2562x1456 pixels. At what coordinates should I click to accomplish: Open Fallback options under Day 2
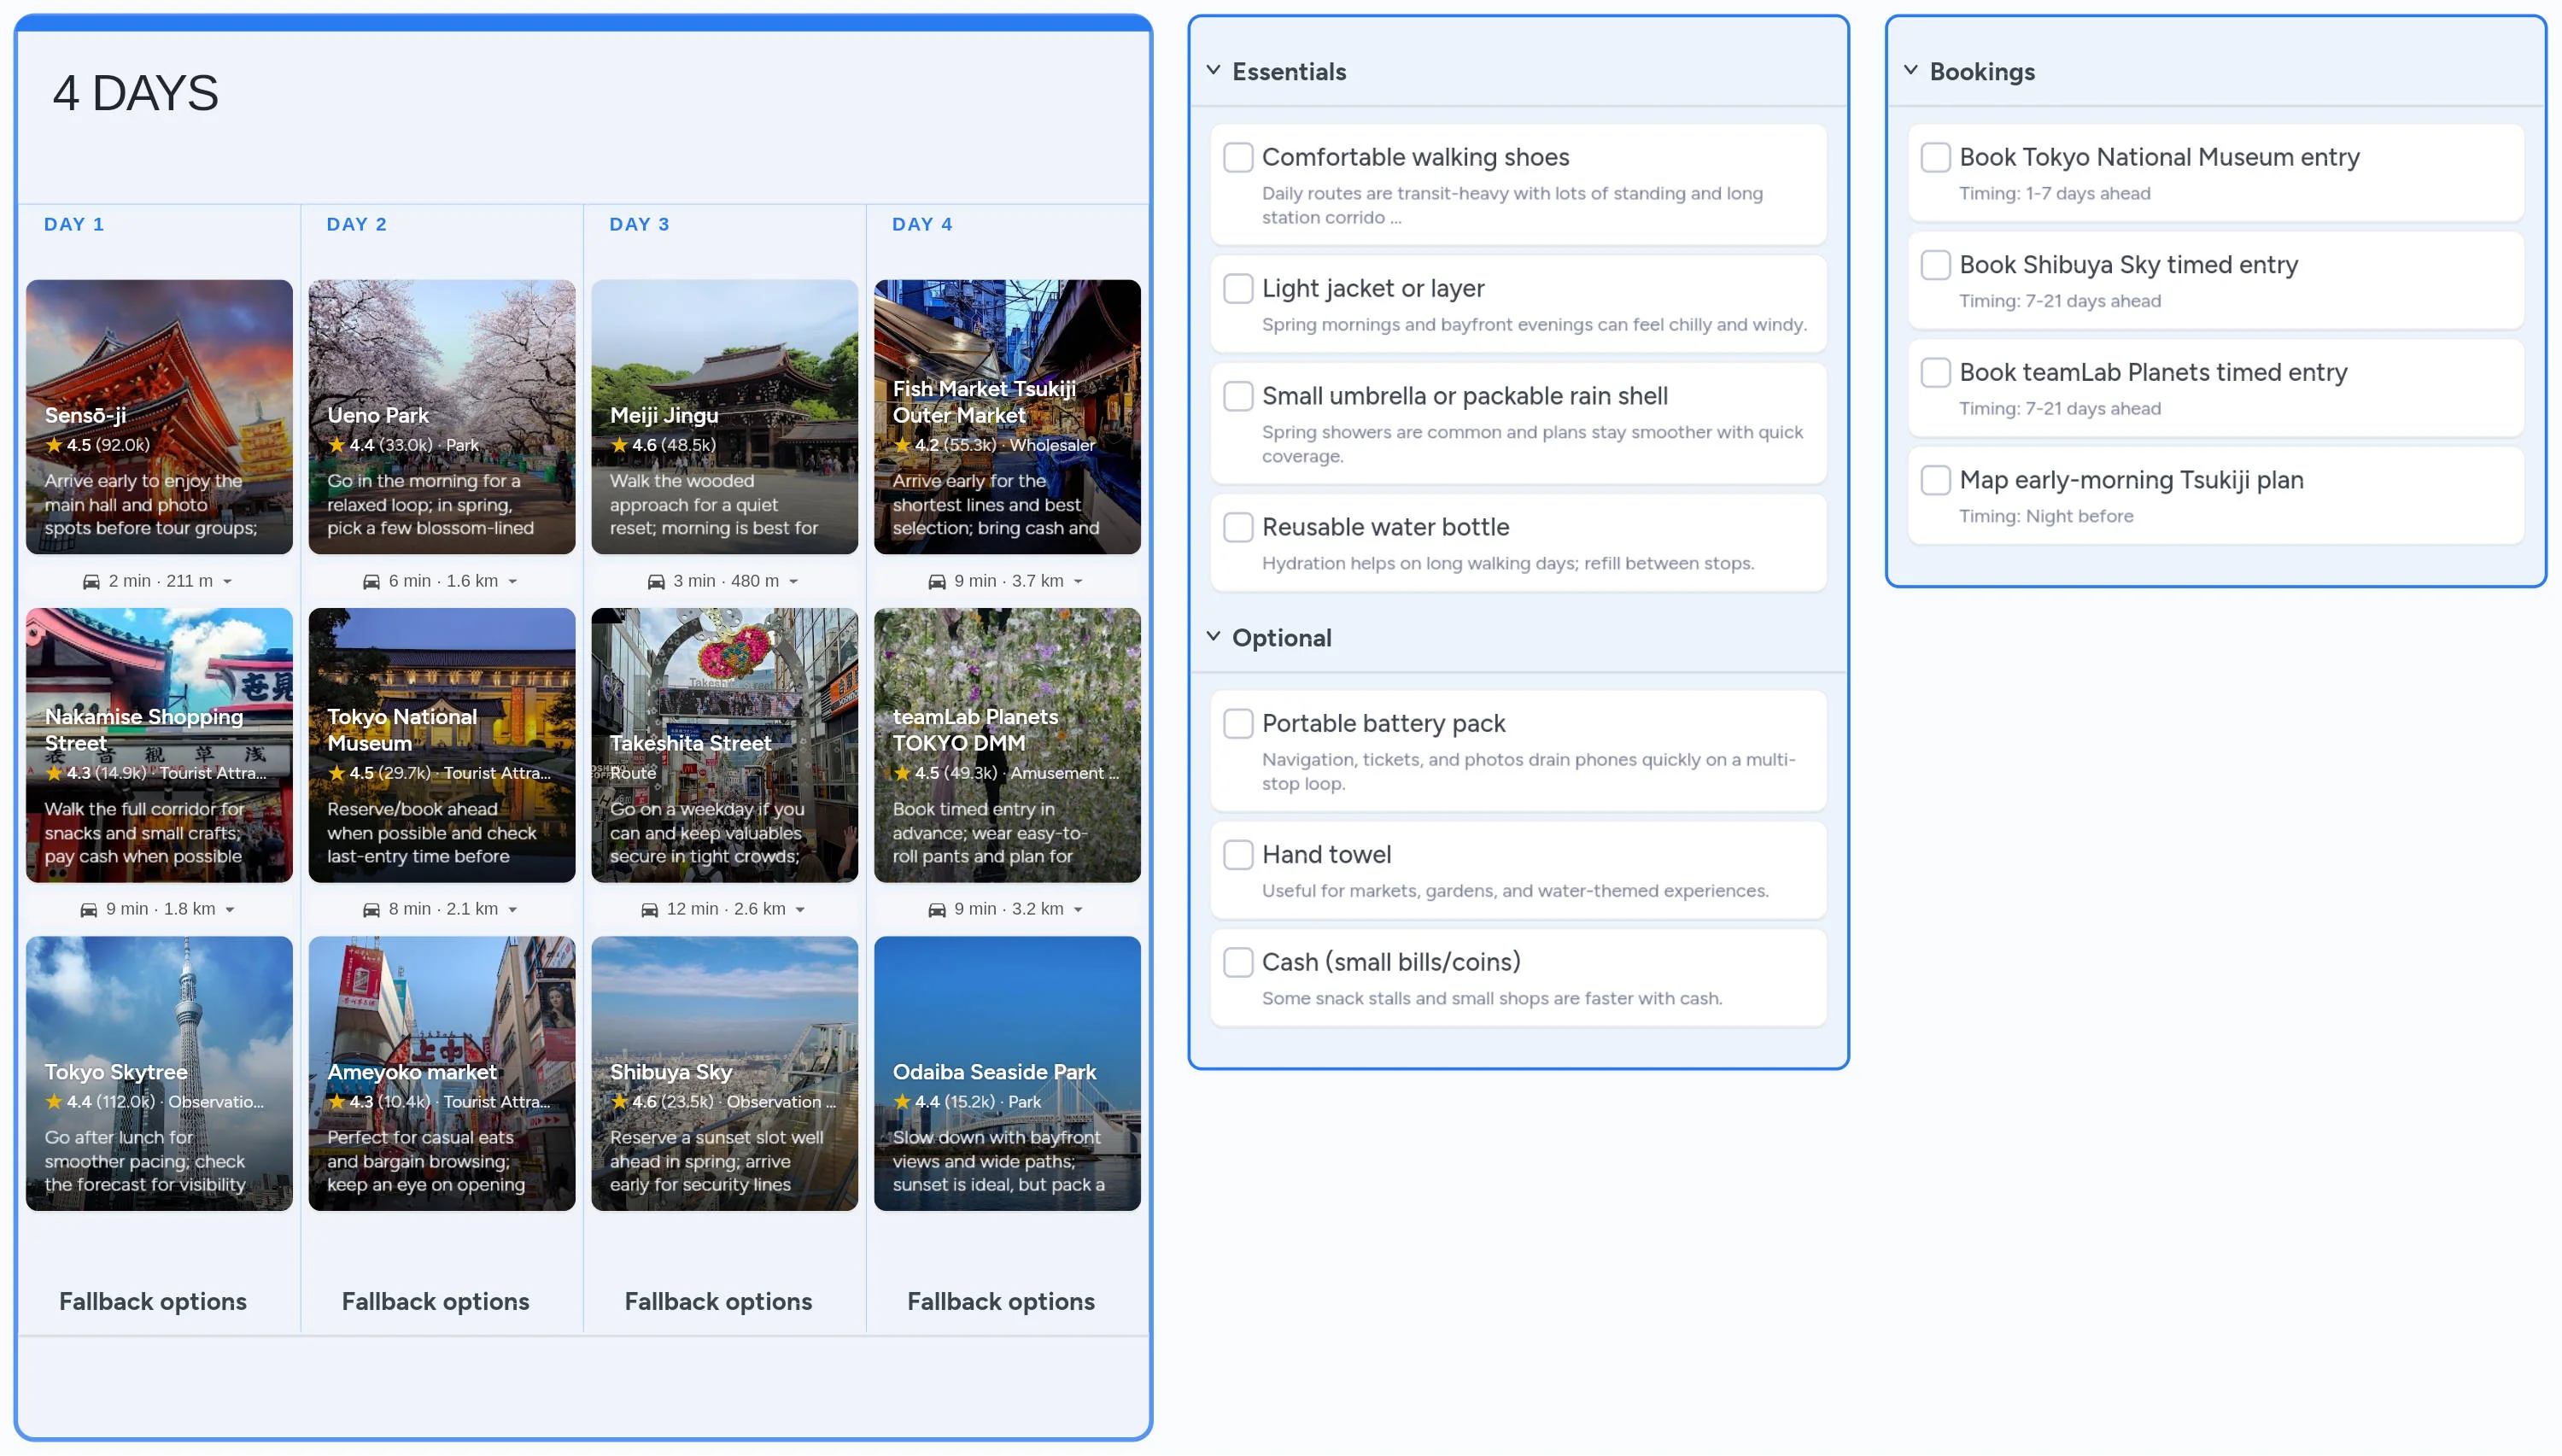click(x=435, y=1300)
